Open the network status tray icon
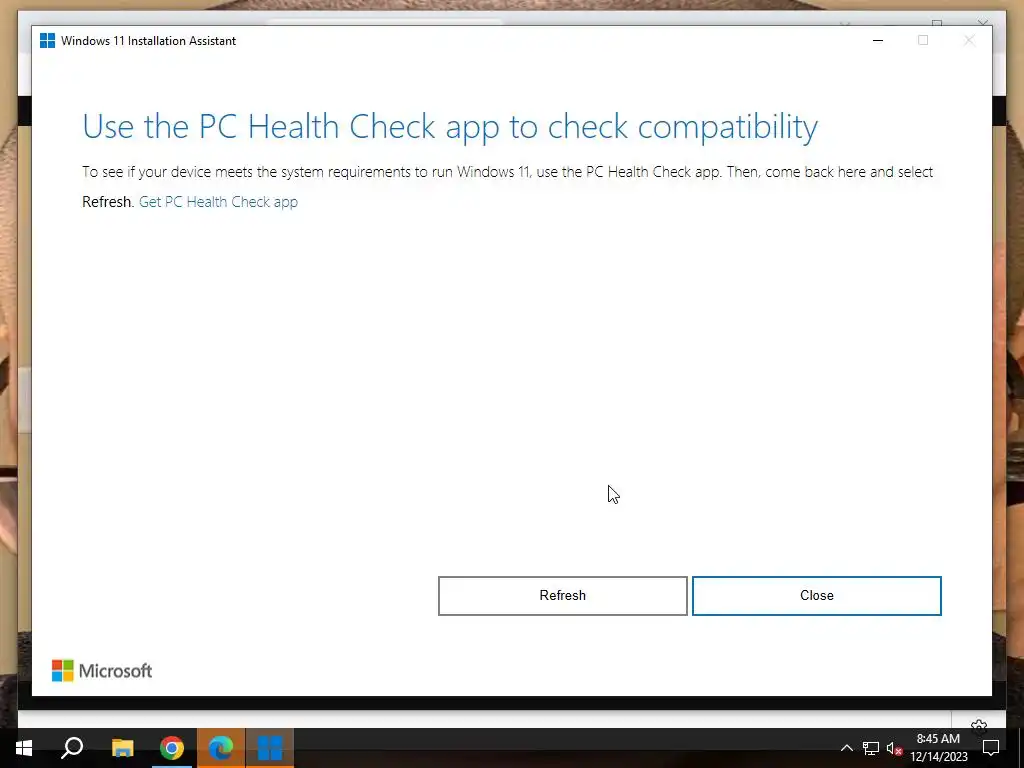The width and height of the screenshot is (1024, 768). [x=871, y=748]
